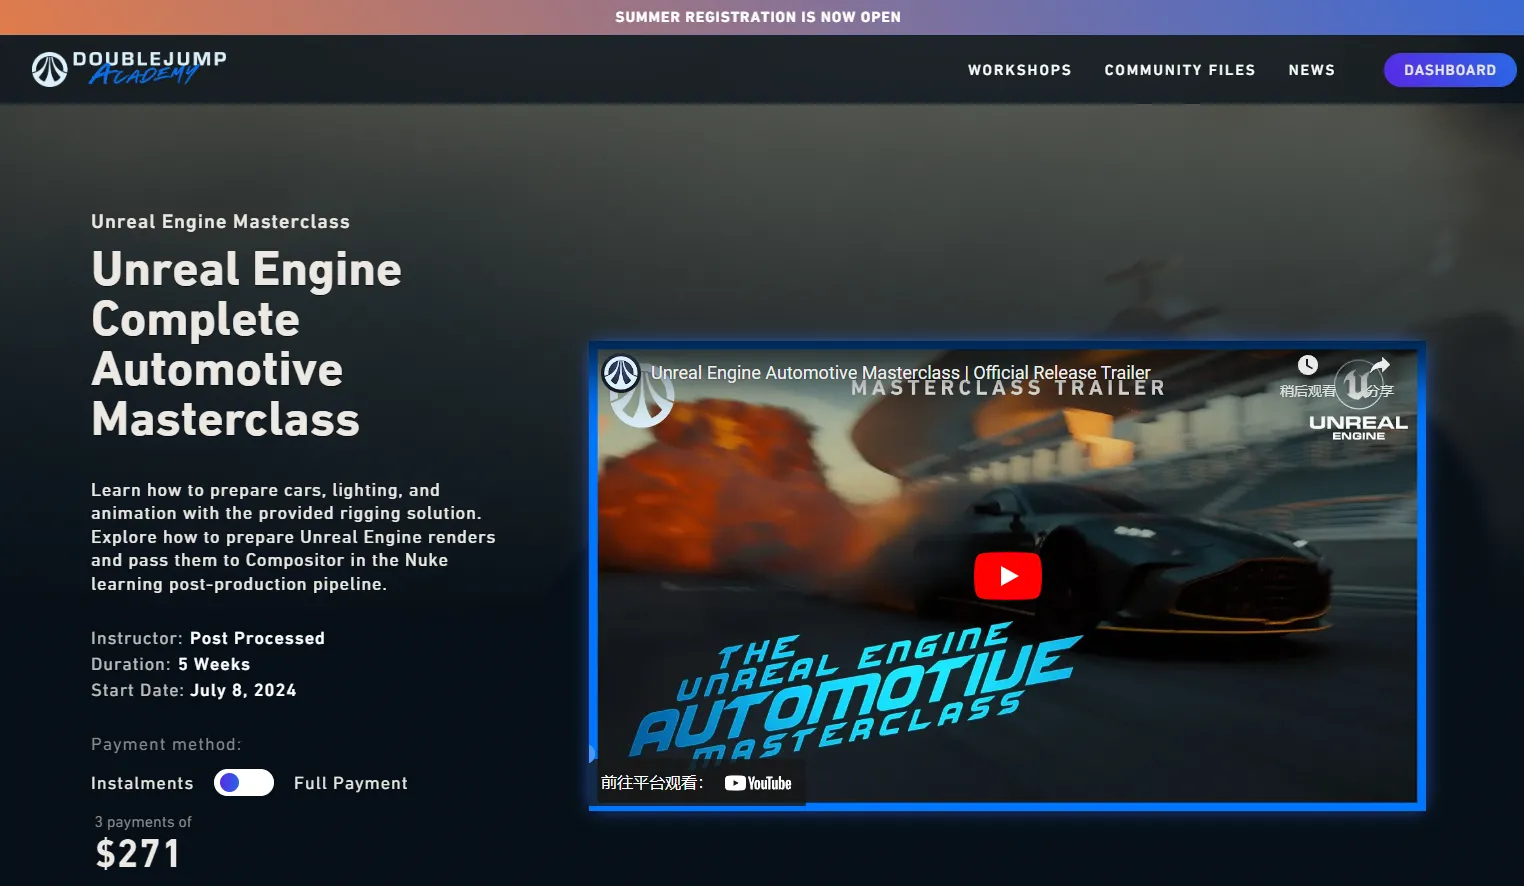This screenshot has width=1524, height=886.
Task: Click the DoubleJump Academy logo
Action: coord(129,69)
